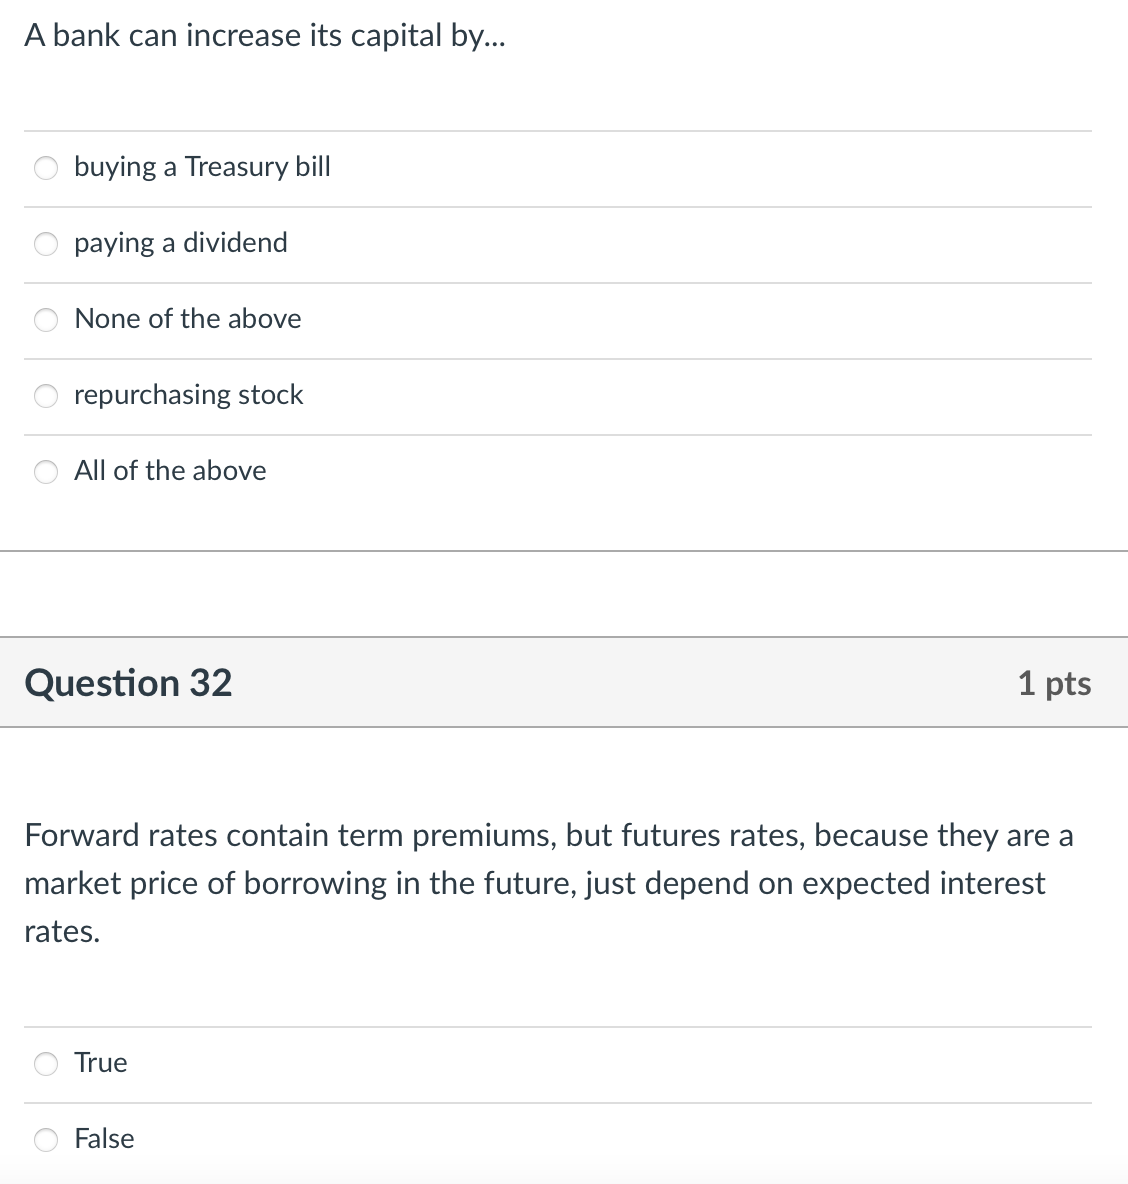
Task: Click the "None of the above" label
Action: pyautogui.click(x=187, y=319)
